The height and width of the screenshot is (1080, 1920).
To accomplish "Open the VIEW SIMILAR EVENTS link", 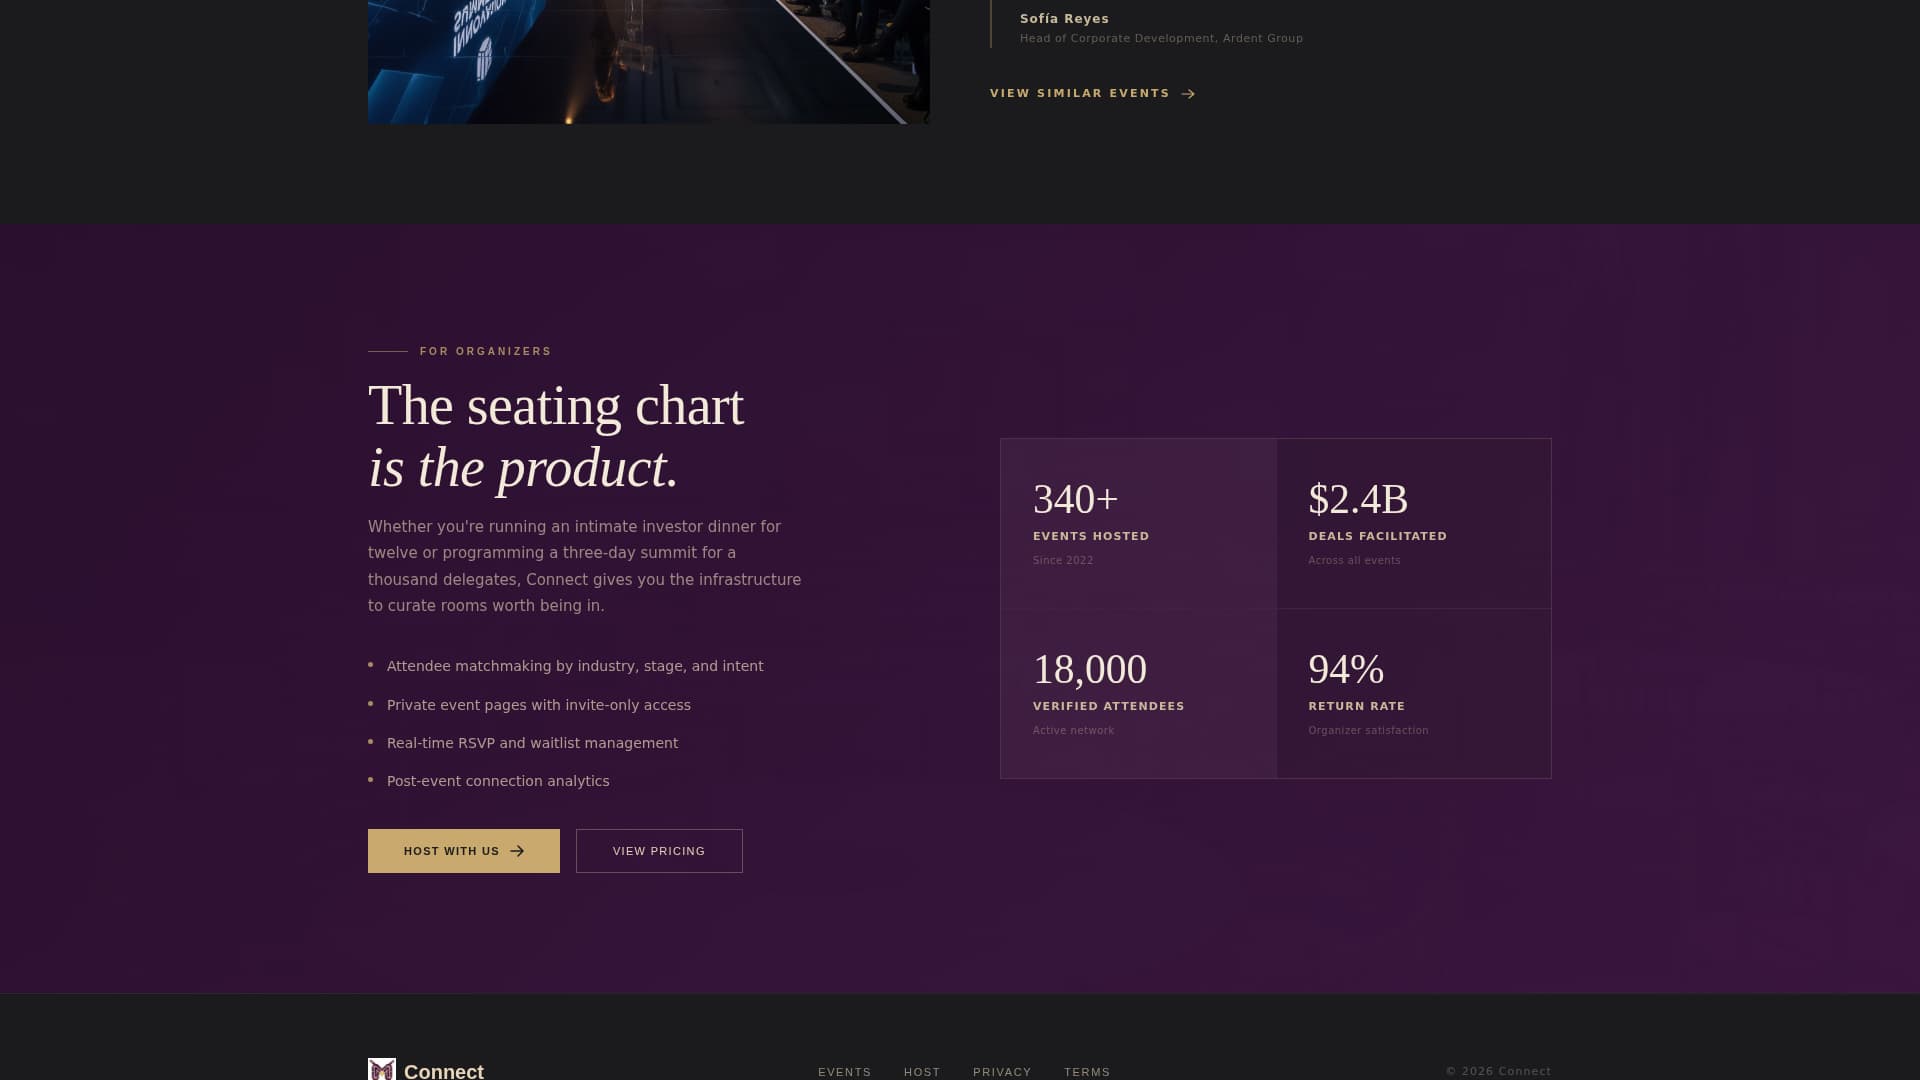I will click(1079, 93).
